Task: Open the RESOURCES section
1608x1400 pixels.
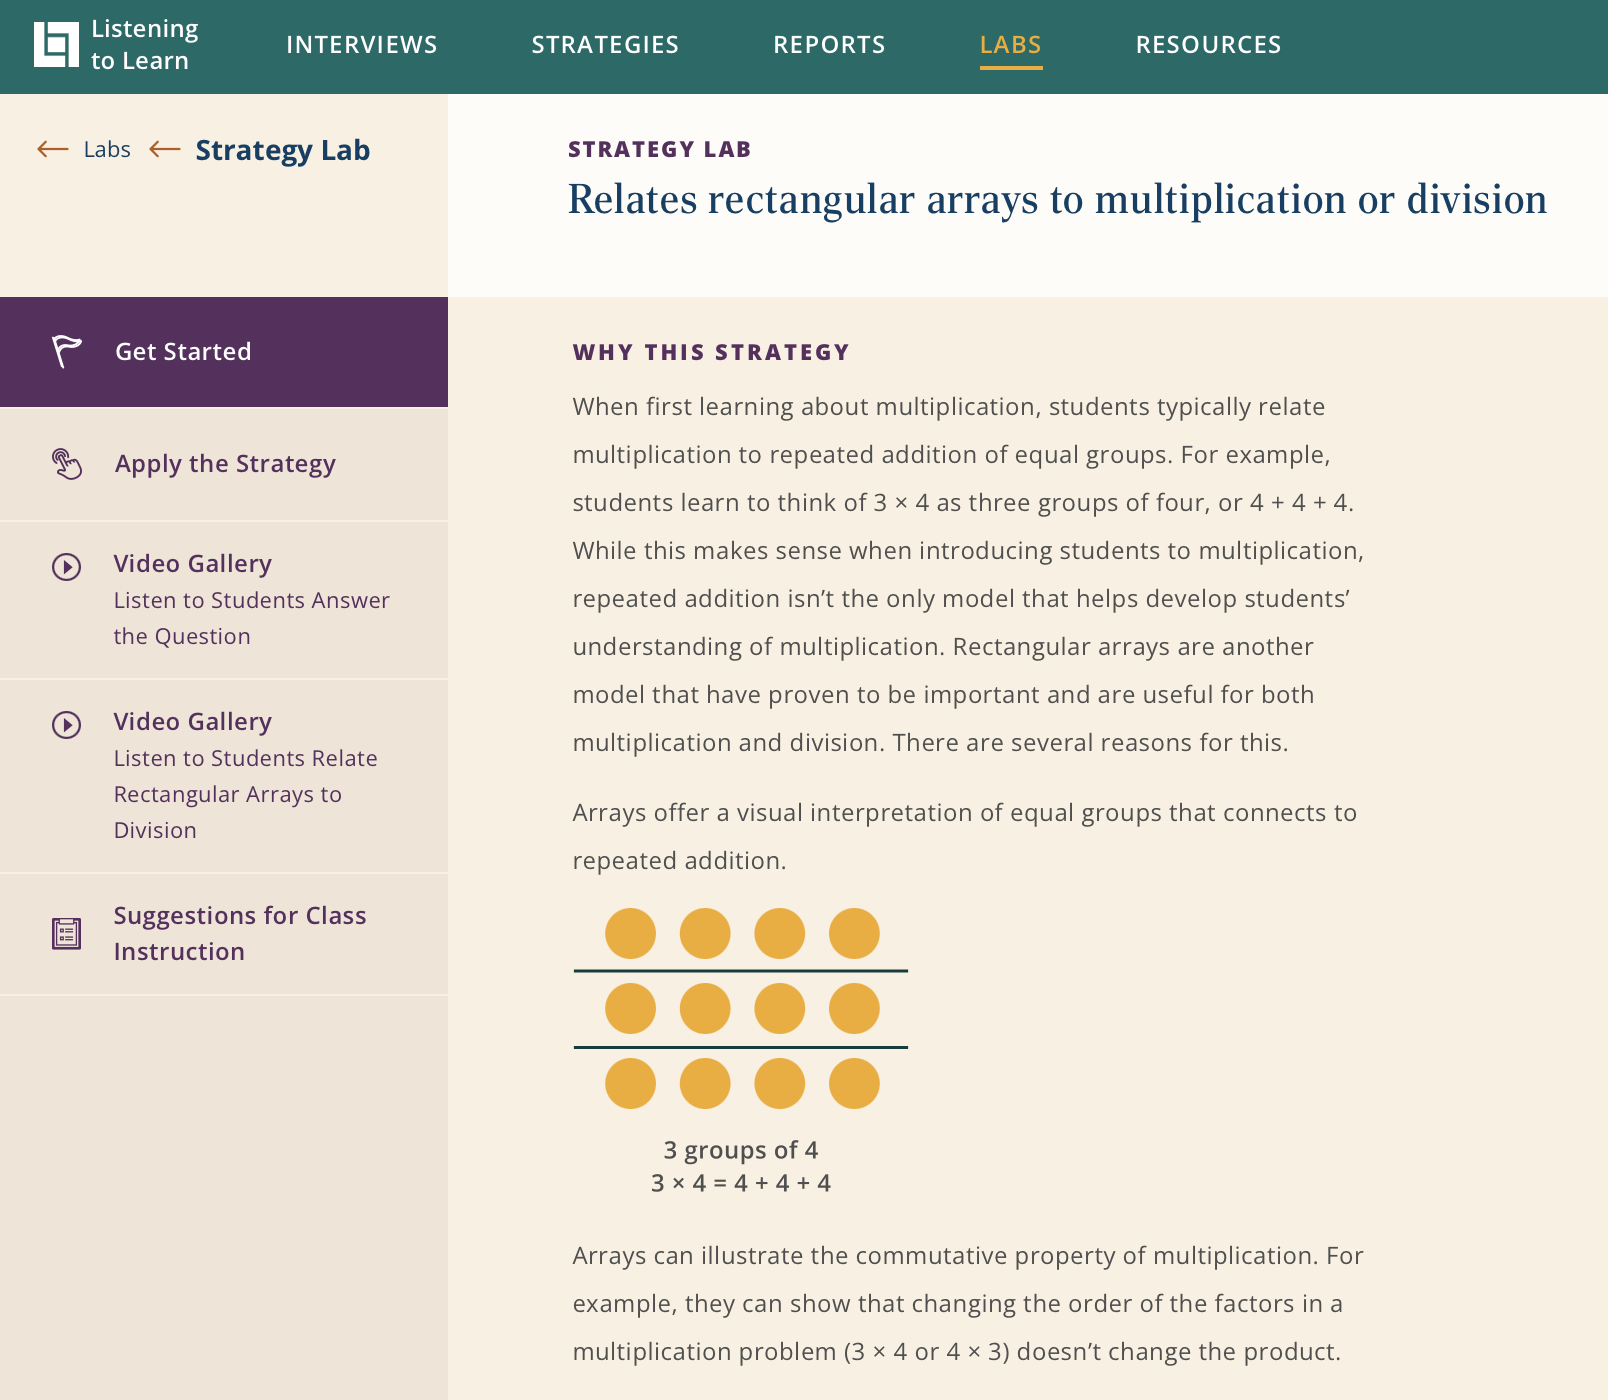Action: [1208, 44]
